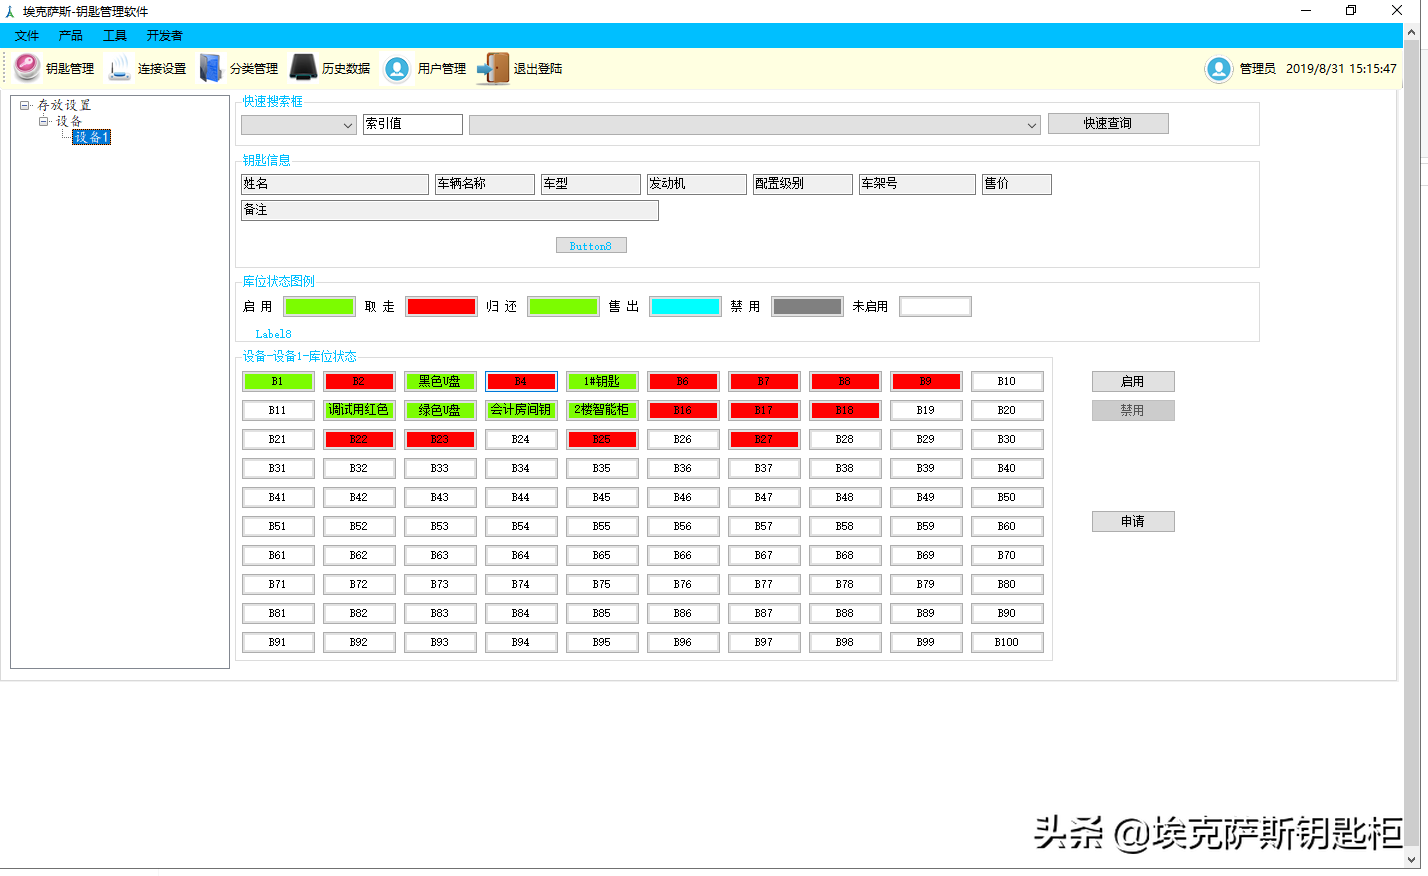Click the 禁用 button
Image resolution: width=1428 pixels, height=876 pixels.
coord(1133,410)
